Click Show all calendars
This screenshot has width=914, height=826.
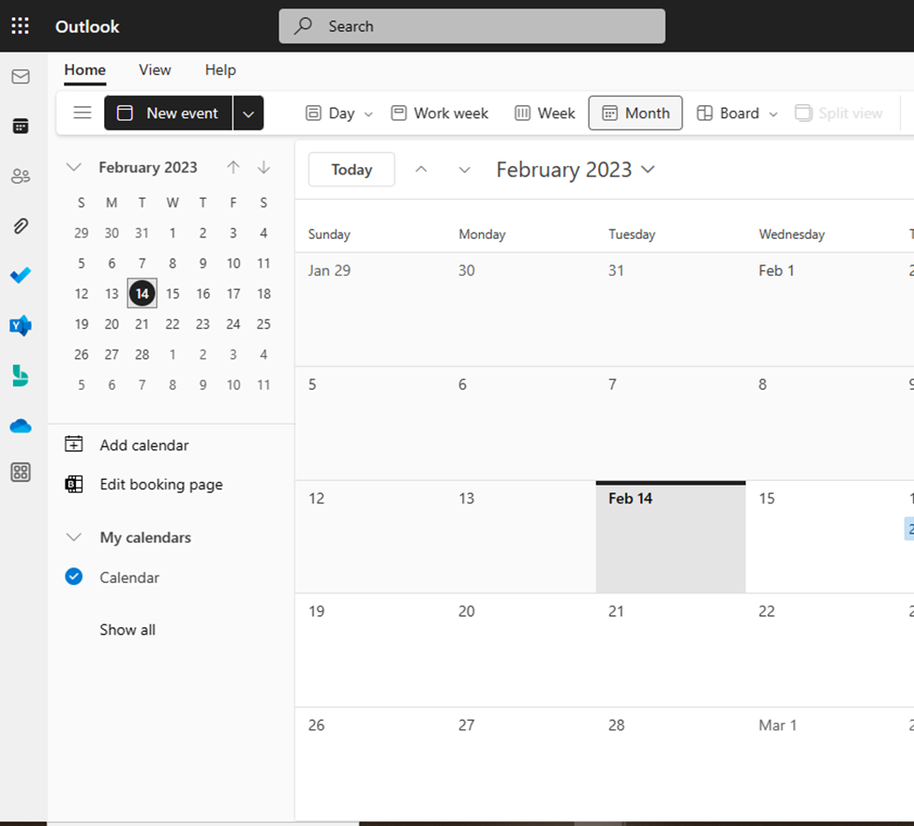tap(127, 630)
